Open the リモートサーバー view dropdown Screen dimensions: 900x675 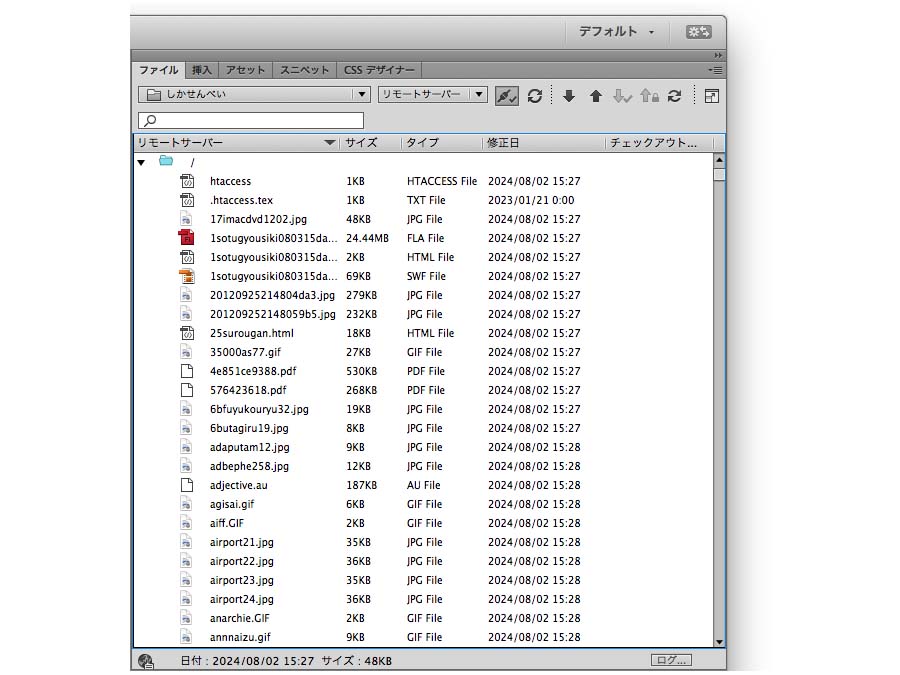click(x=479, y=94)
